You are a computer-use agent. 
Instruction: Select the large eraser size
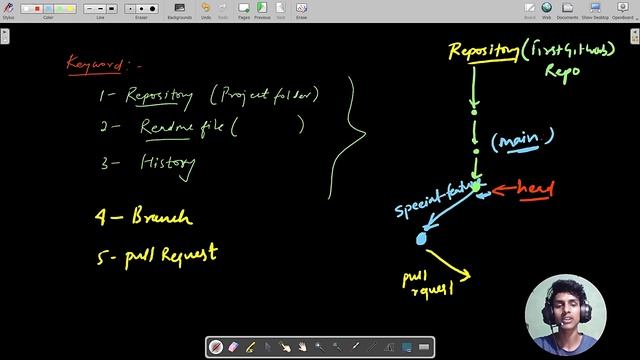coord(152,9)
